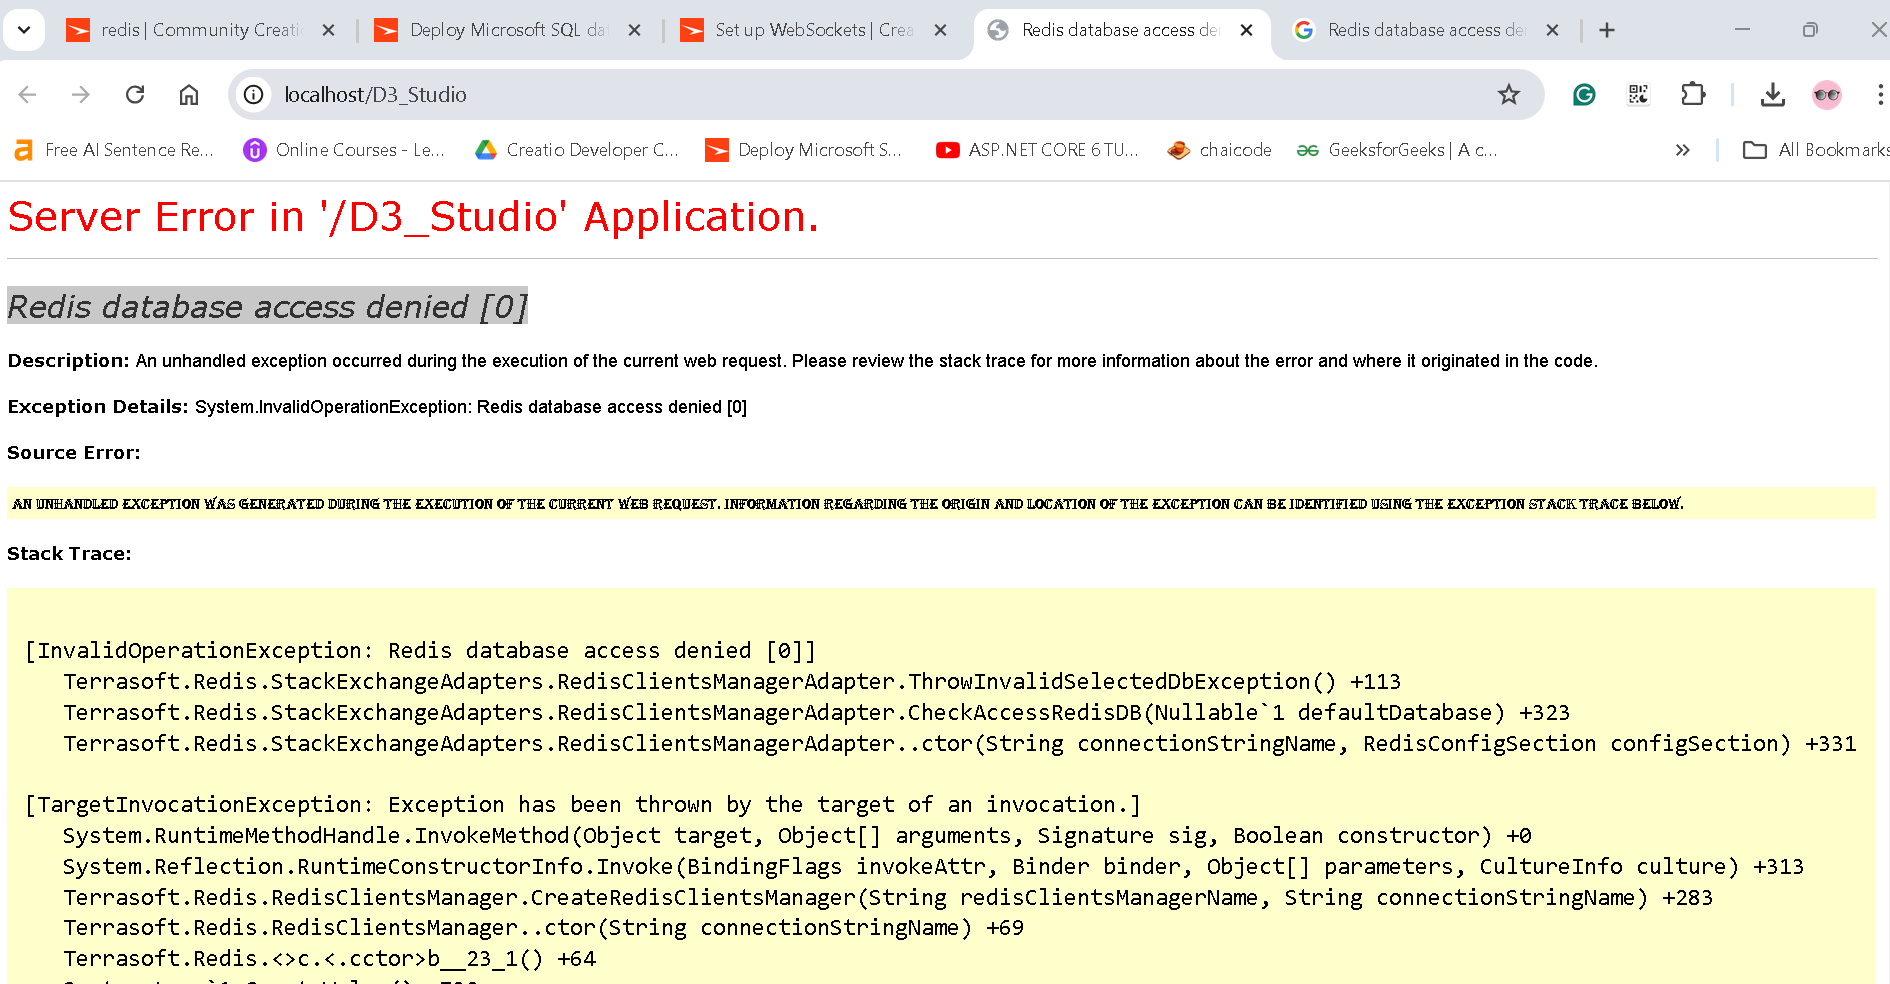Switch to the 'Set up WebSockets' tab

click(x=814, y=30)
